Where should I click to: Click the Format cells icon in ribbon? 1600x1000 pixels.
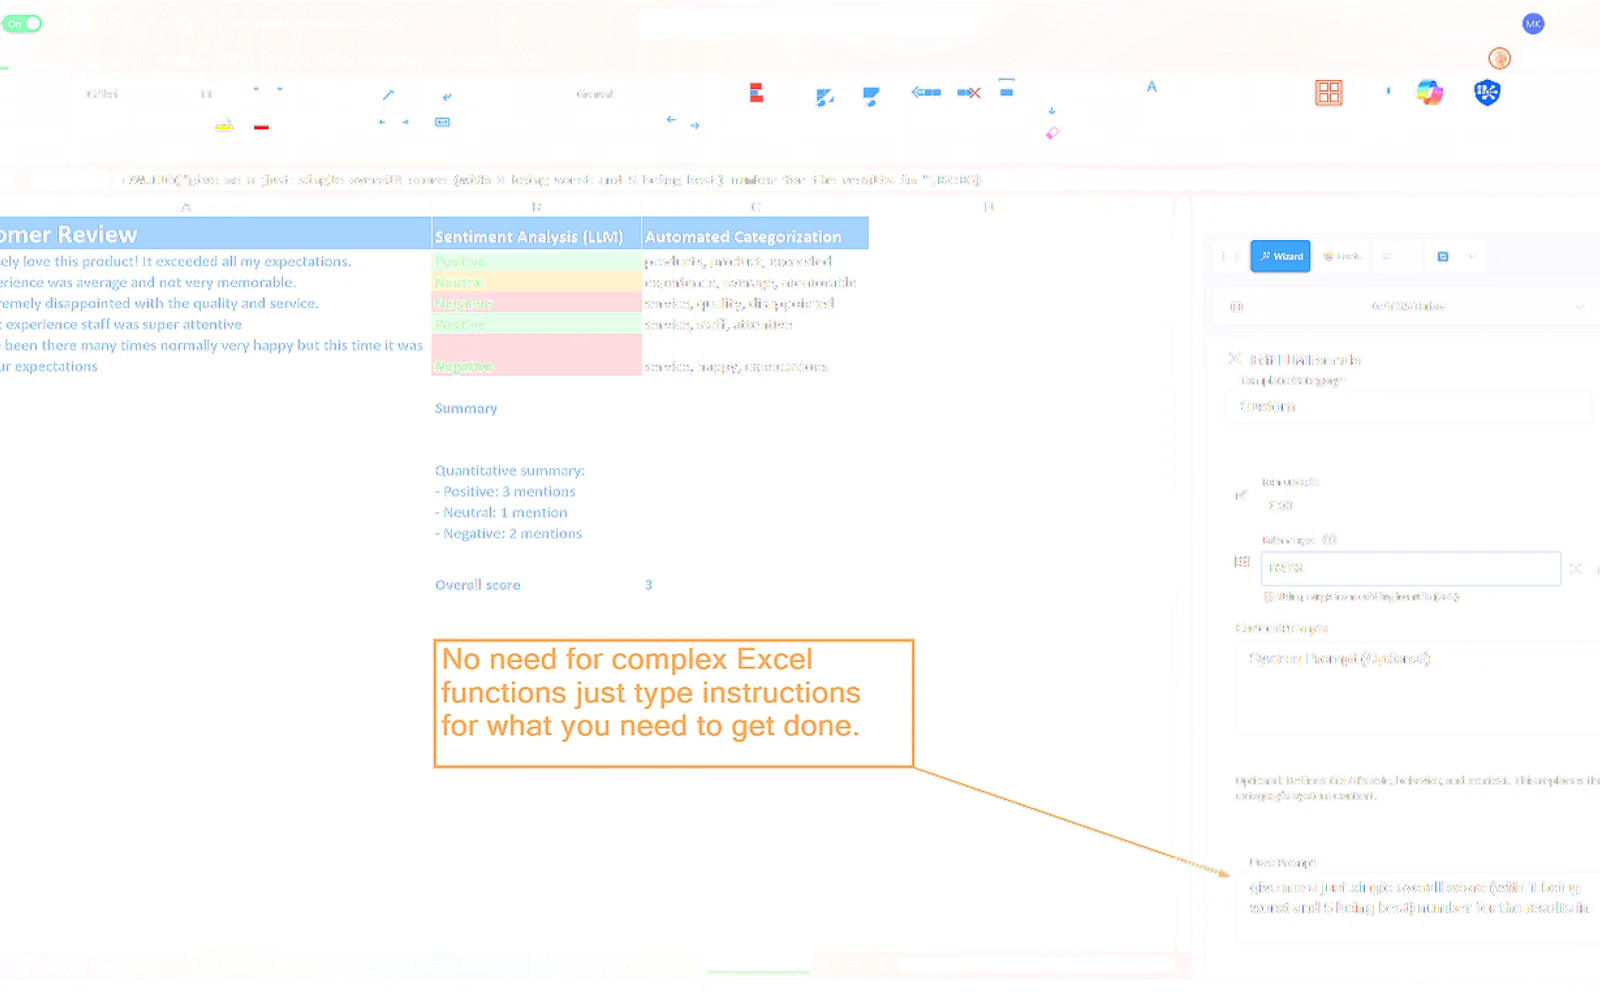(x=1007, y=88)
